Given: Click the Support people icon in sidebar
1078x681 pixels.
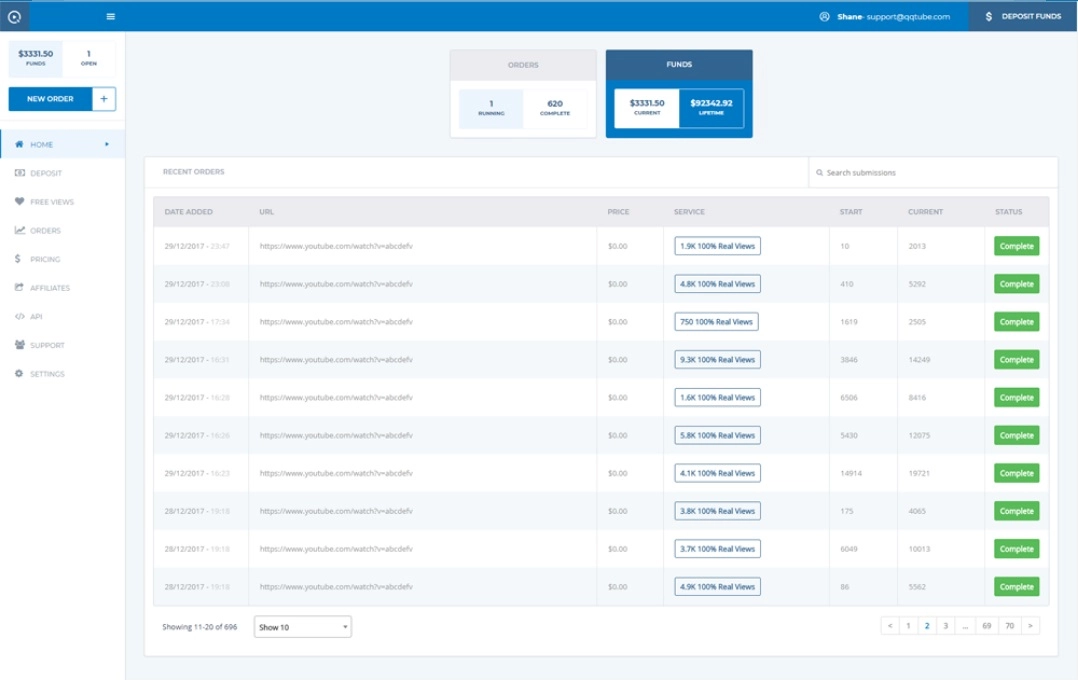Looking at the screenshot, I should pos(19,345).
